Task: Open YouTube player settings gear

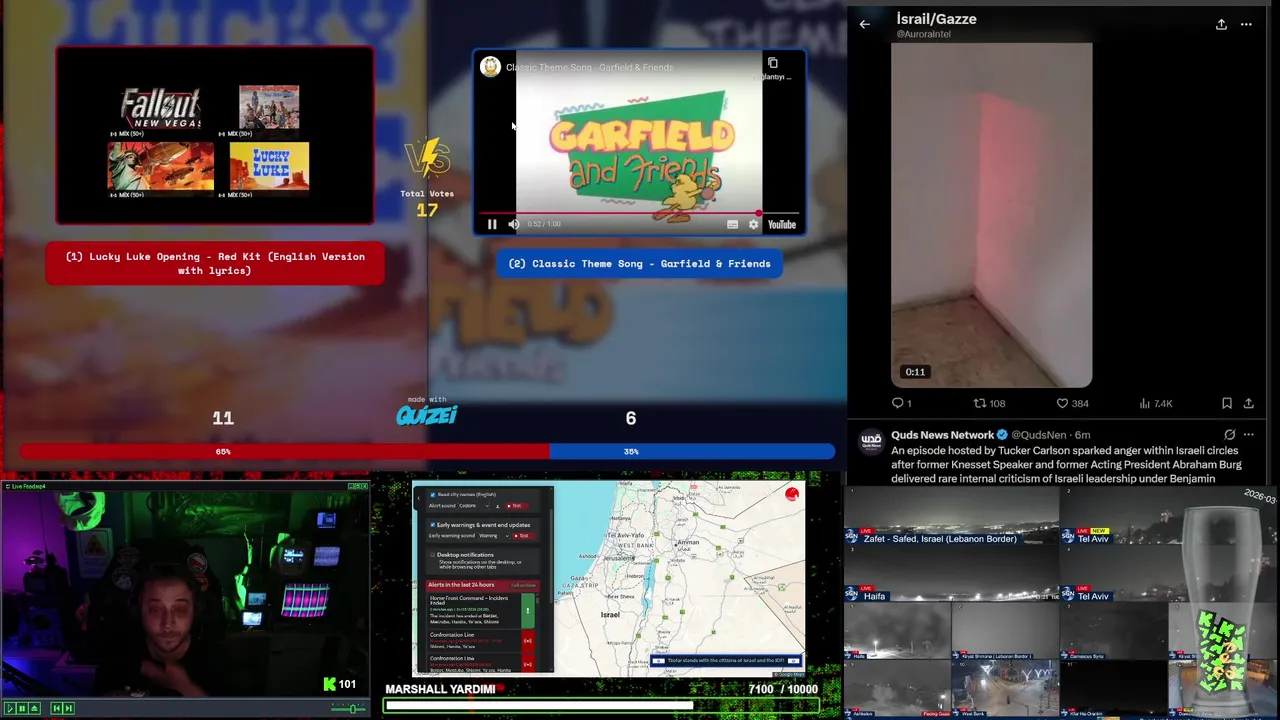Action: pyautogui.click(x=753, y=225)
